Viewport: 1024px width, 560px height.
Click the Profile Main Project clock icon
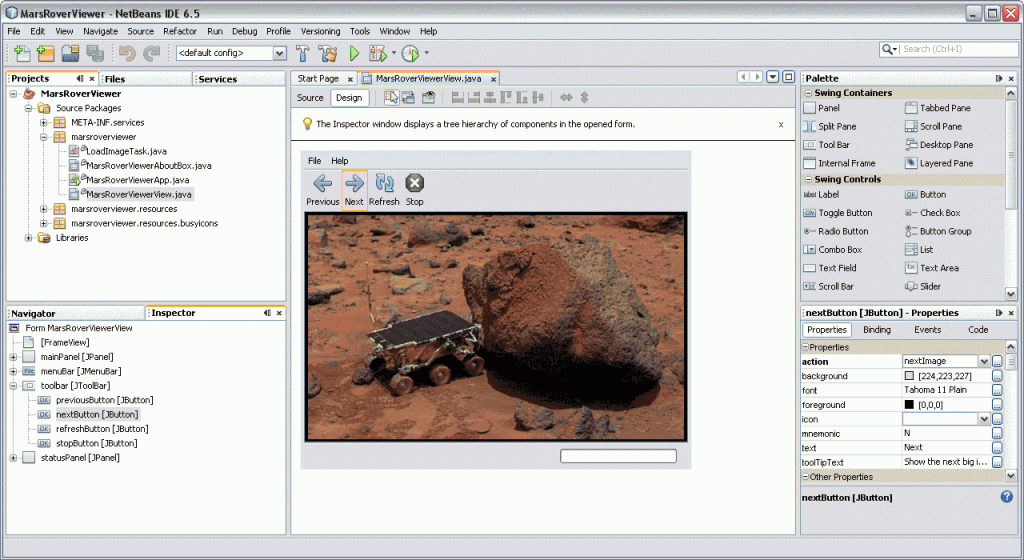pos(410,53)
